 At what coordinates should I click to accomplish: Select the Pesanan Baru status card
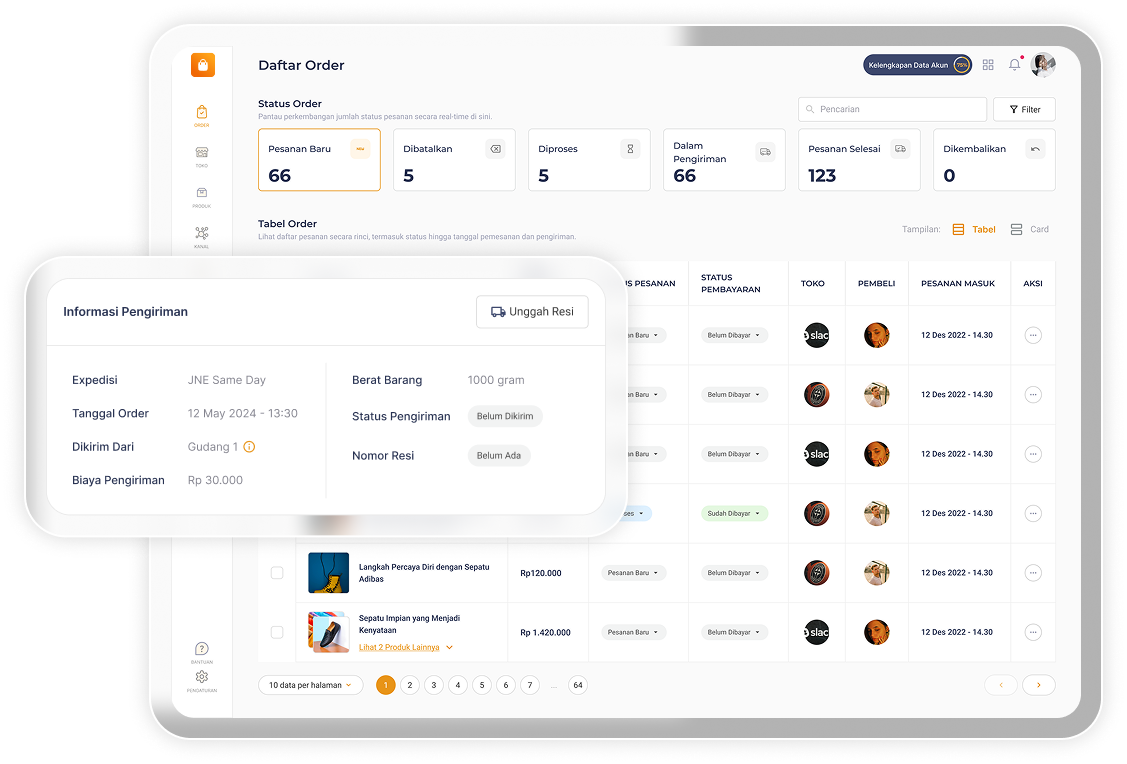point(319,160)
